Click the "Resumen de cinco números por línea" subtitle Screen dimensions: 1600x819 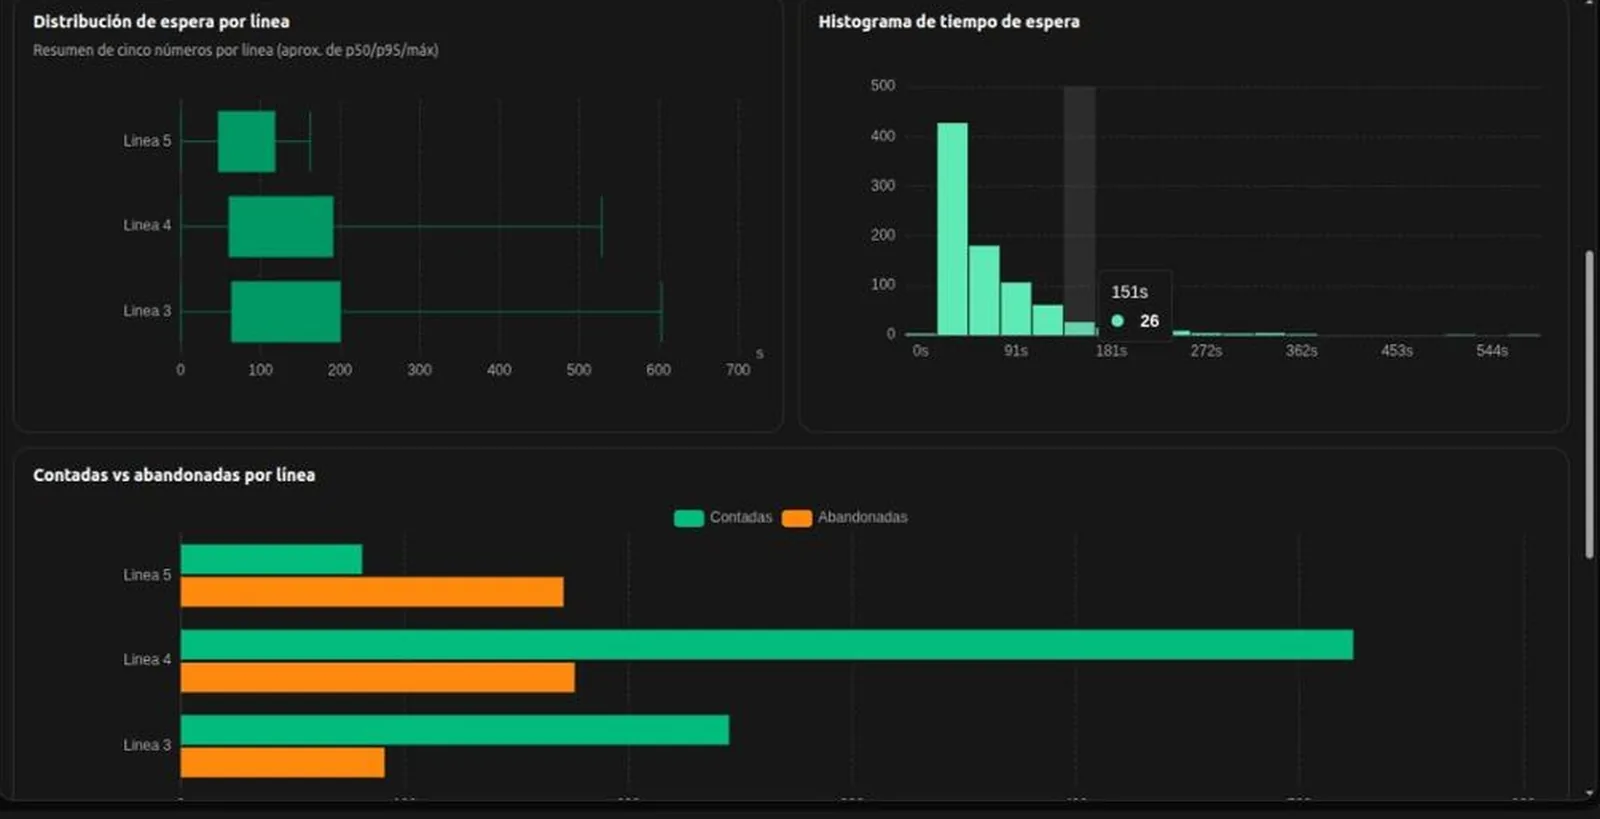pos(236,50)
